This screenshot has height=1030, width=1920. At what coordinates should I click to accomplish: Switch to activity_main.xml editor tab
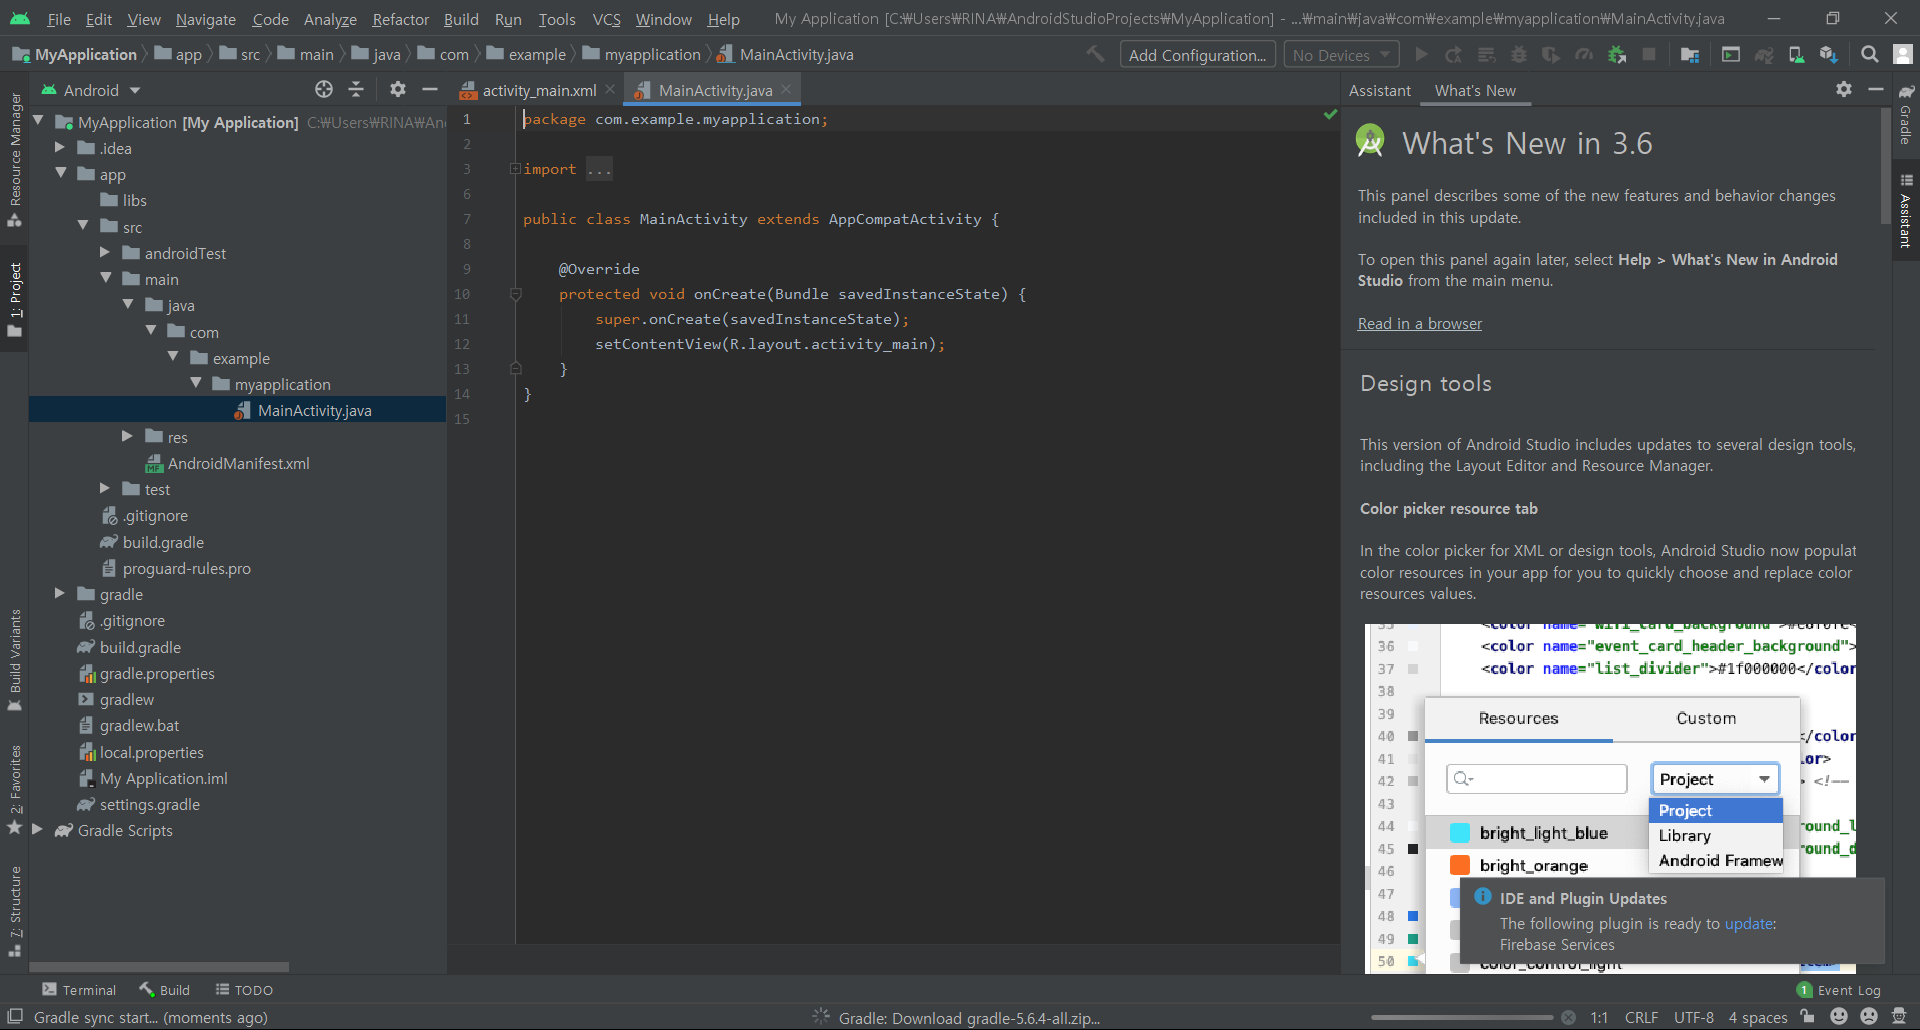pos(539,90)
